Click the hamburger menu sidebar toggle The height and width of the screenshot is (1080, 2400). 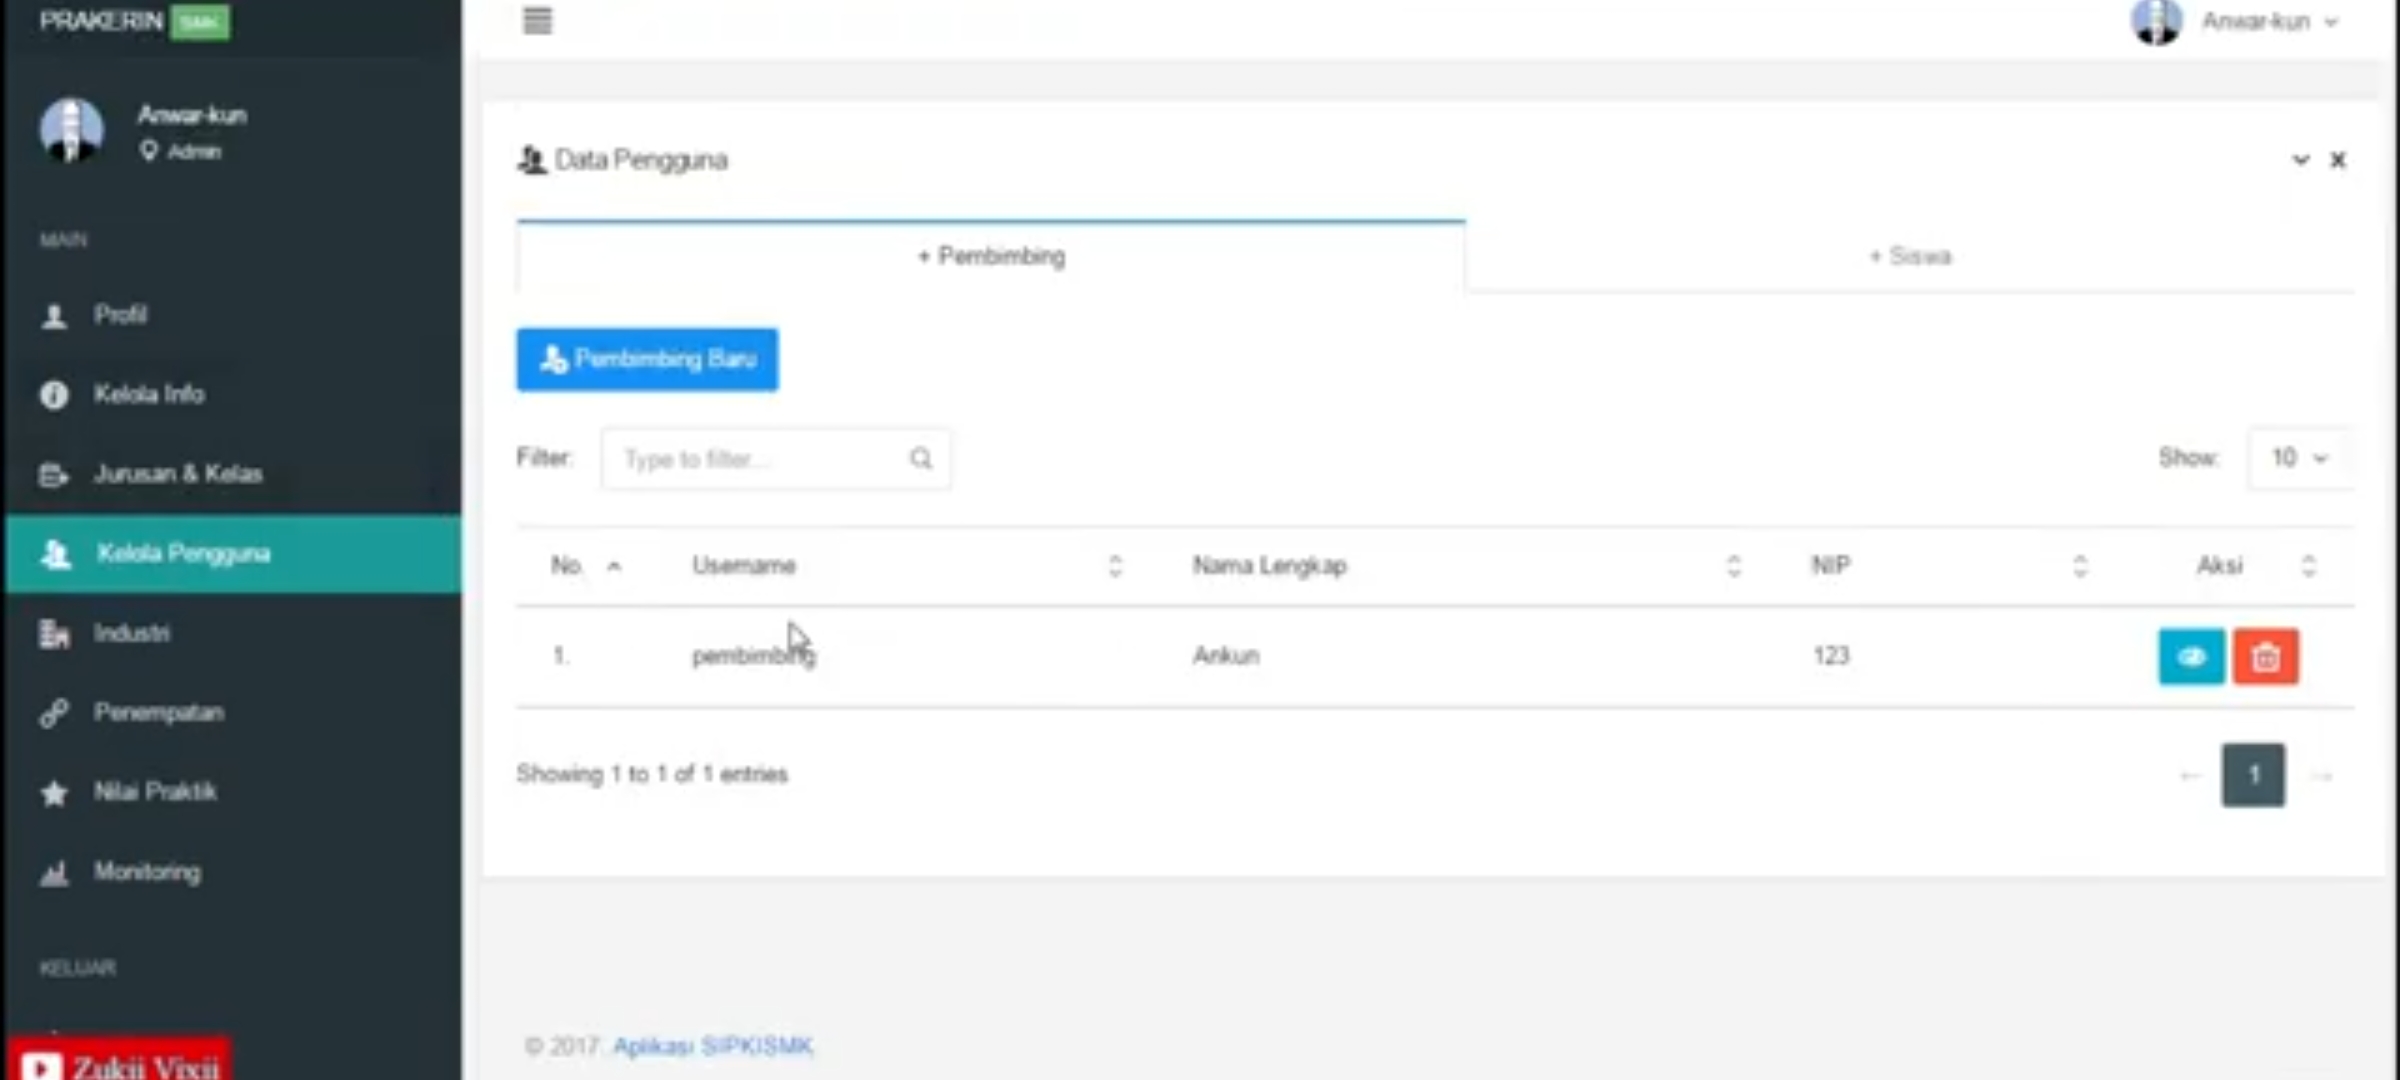537,21
